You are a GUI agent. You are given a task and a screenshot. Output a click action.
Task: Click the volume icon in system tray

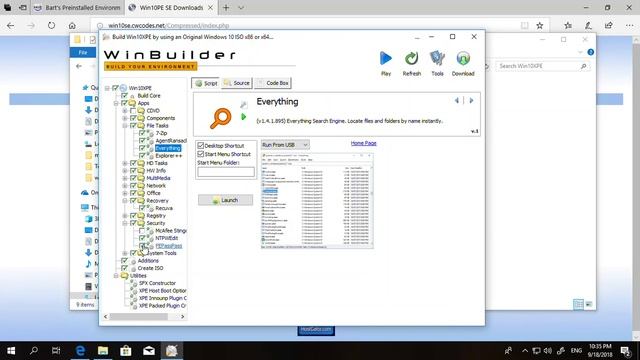(x=548, y=351)
